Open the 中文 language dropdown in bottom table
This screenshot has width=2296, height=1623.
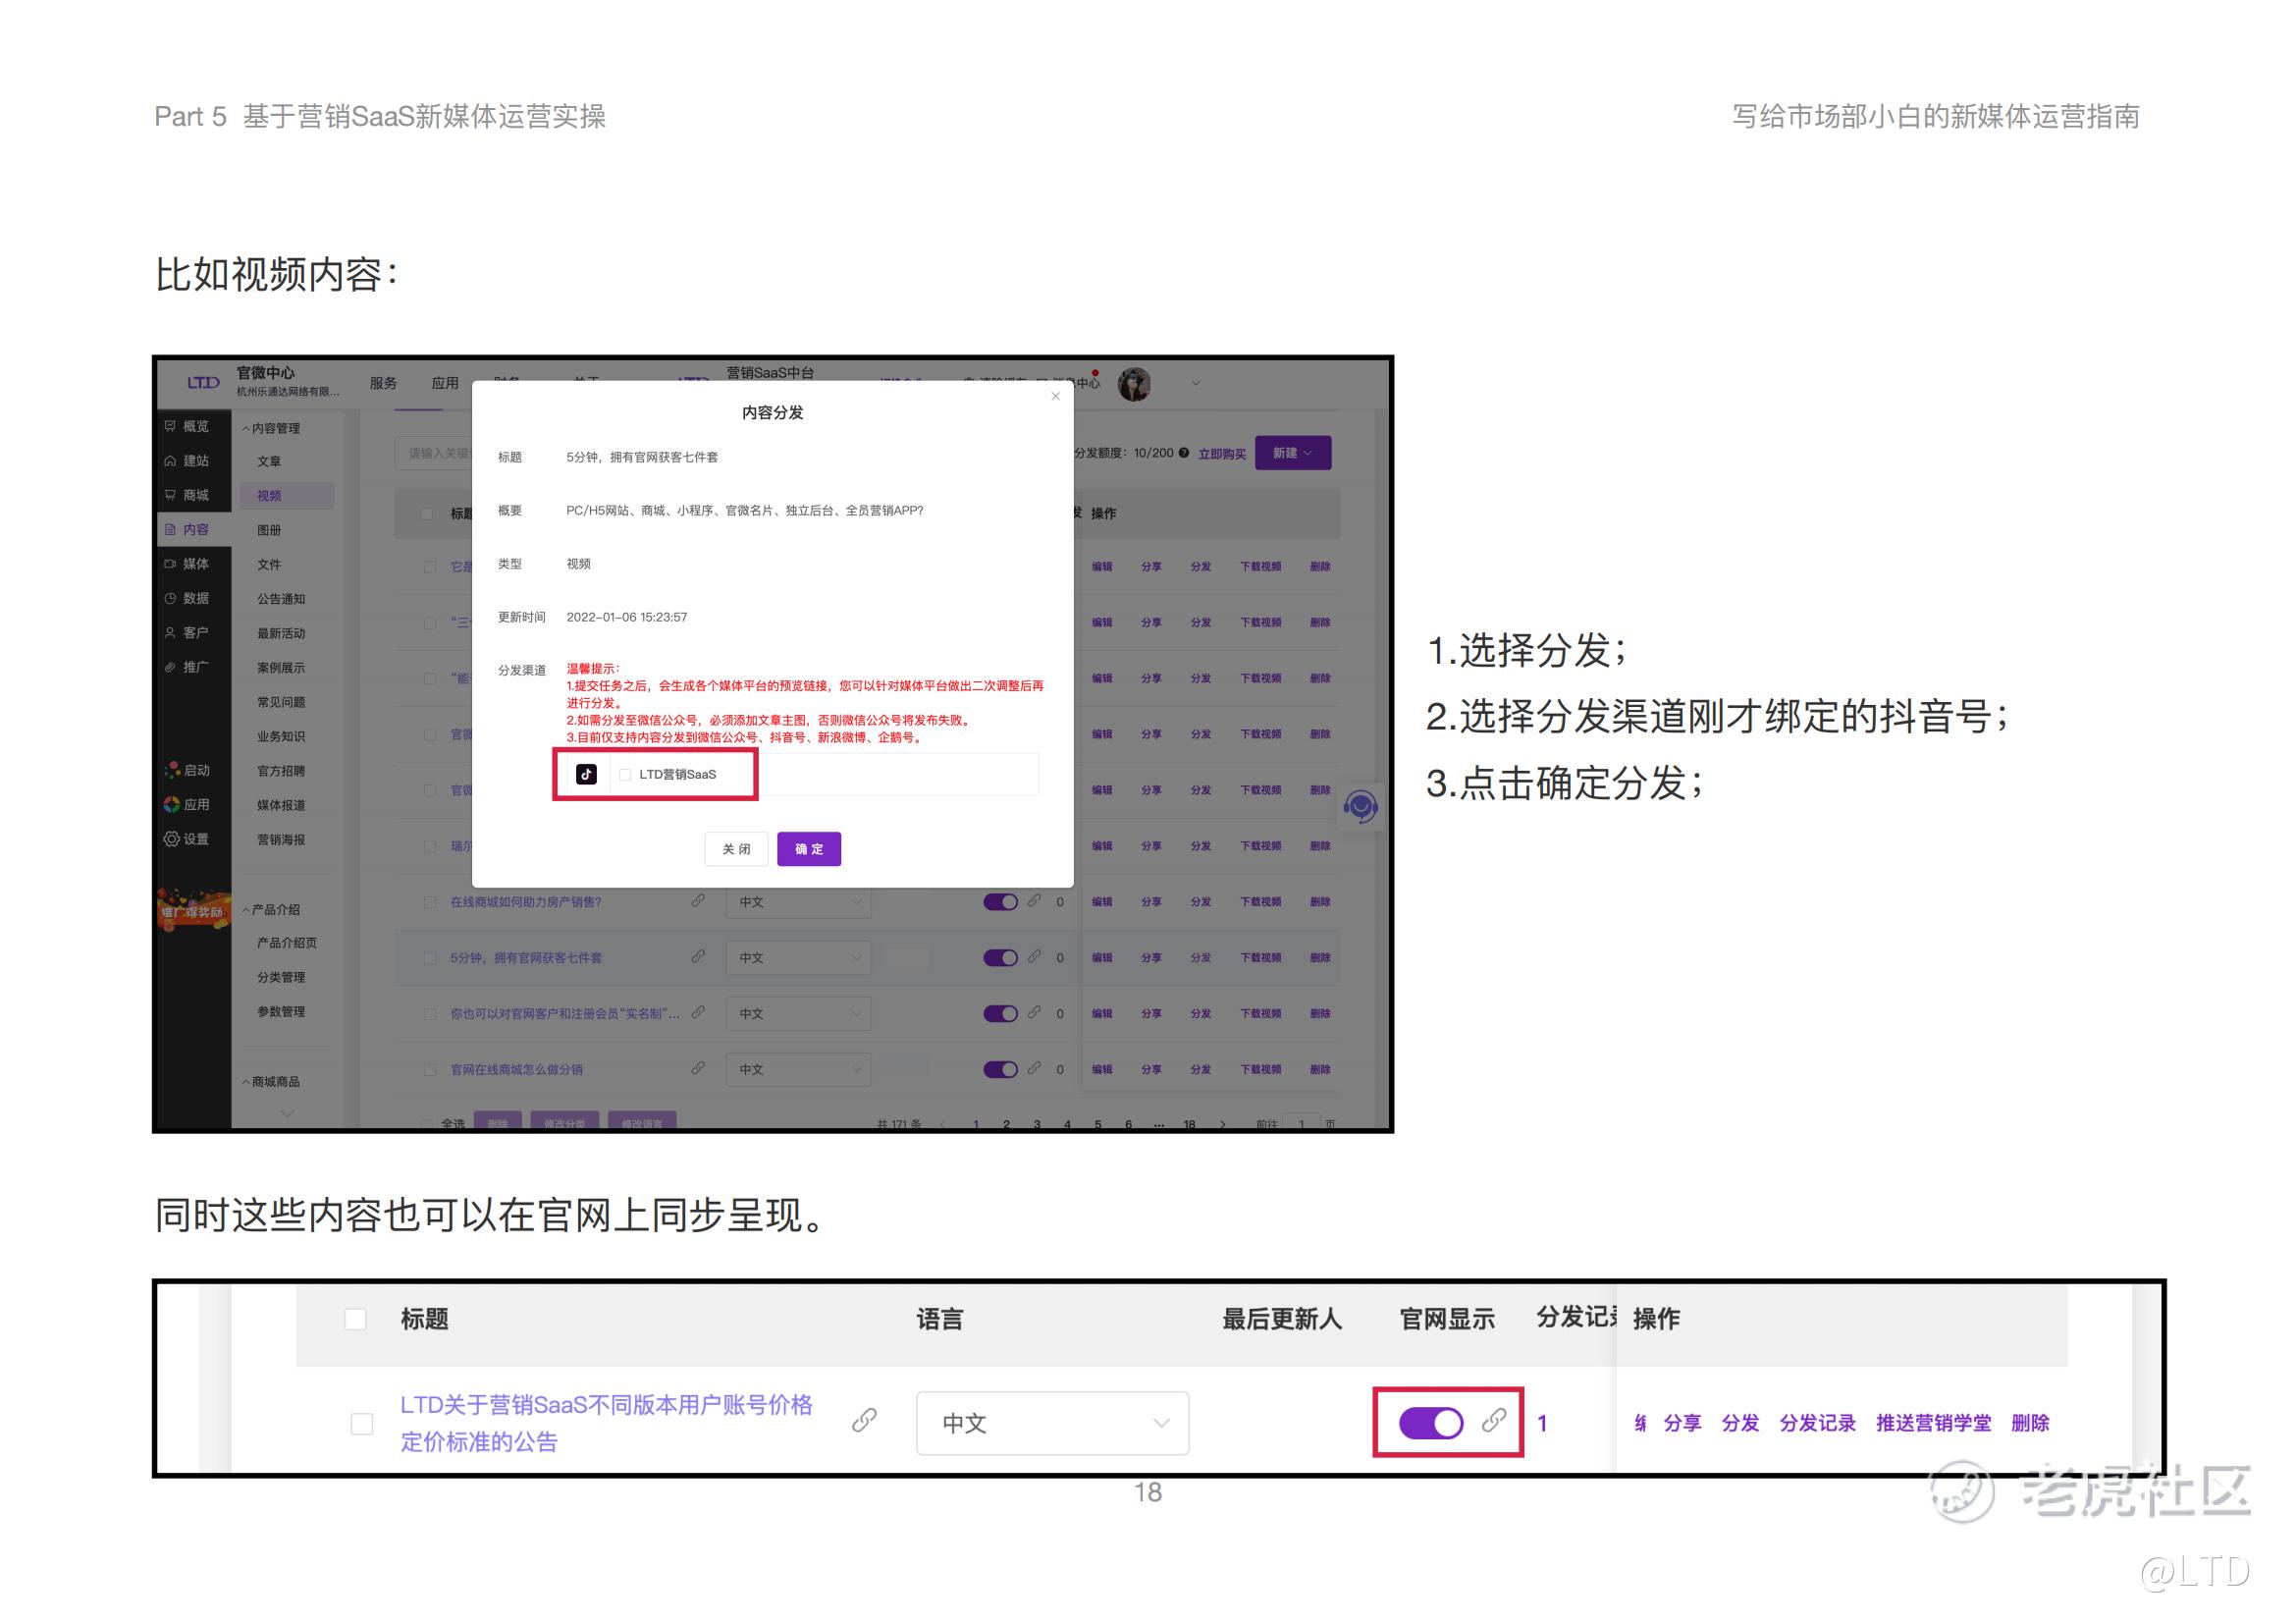click(x=1052, y=1422)
